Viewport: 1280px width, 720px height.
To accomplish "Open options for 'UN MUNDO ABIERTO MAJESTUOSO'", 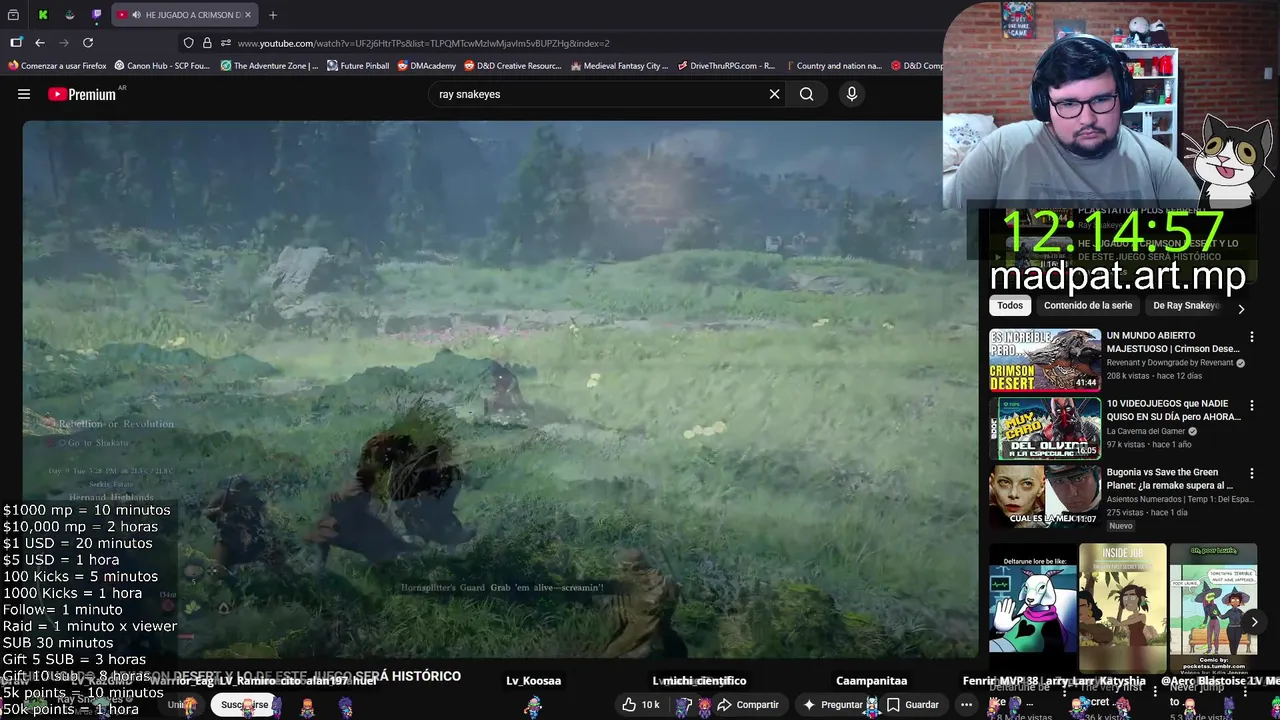I will (1251, 337).
